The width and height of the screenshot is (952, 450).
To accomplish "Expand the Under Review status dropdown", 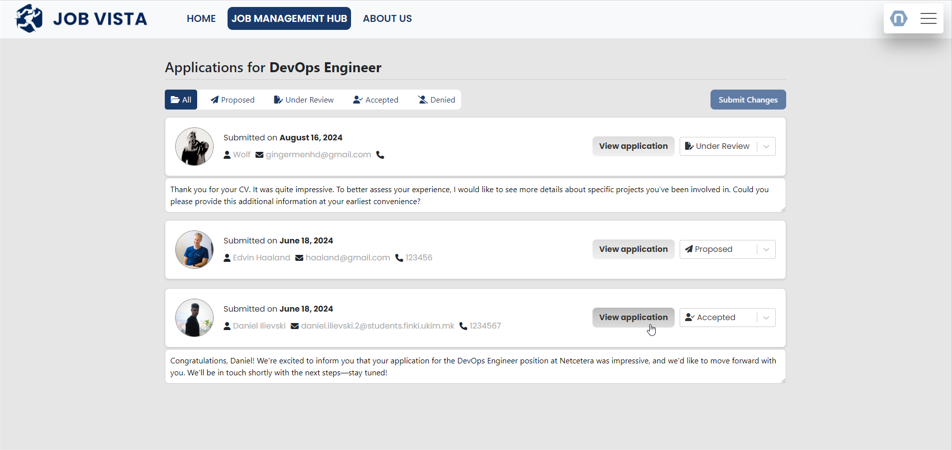I will pyautogui.click(x=766, y=146).
